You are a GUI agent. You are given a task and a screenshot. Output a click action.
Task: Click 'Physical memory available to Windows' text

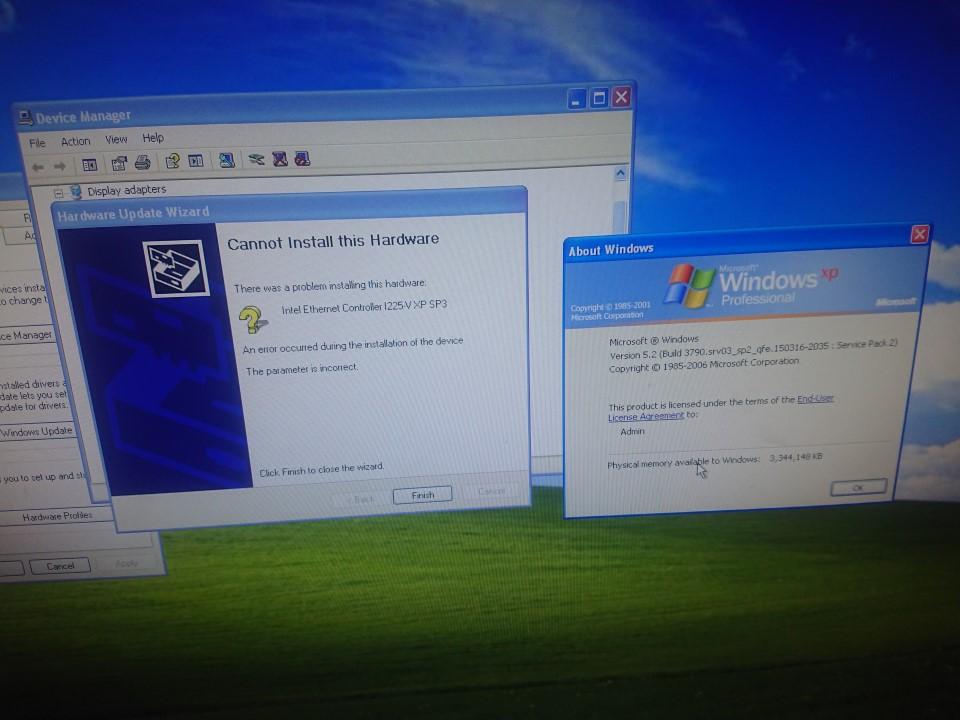[x=683, y=462]
